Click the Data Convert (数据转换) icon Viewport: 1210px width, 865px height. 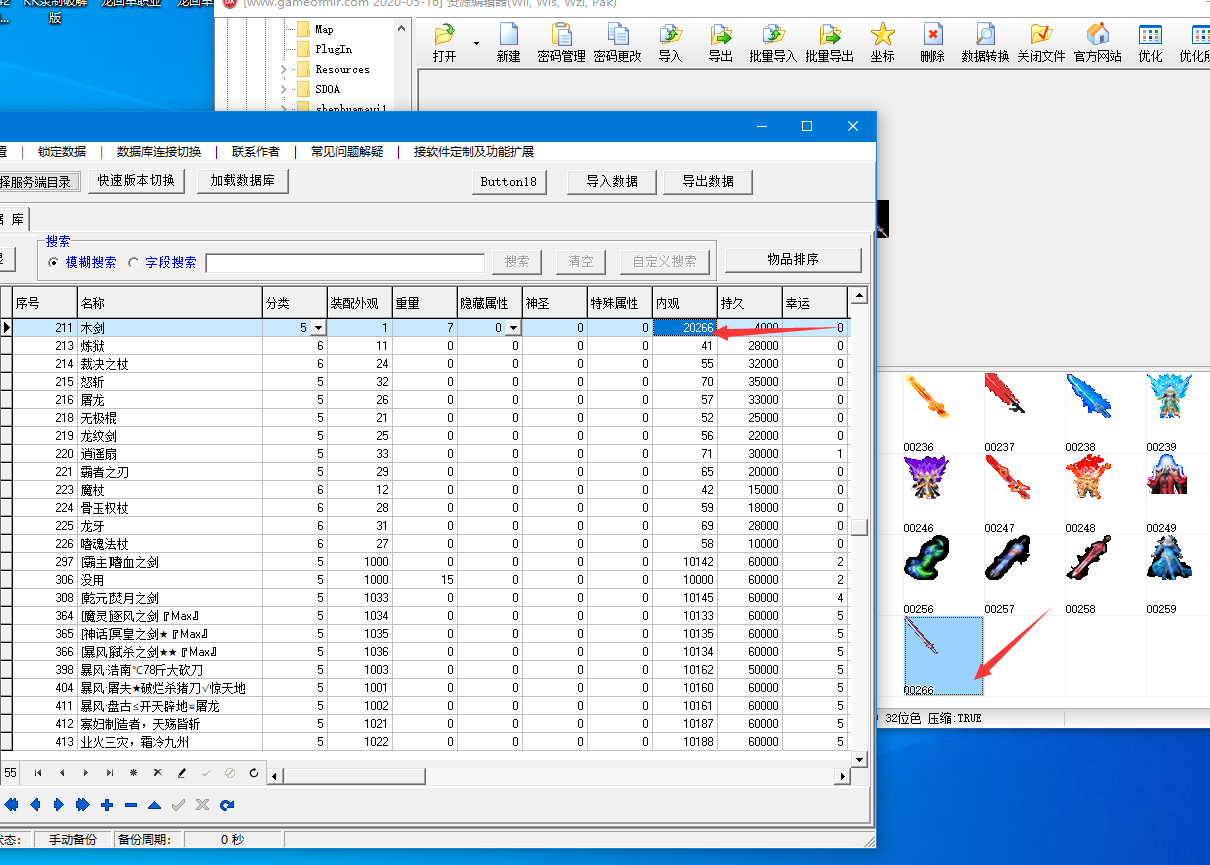click(x=985, y=44)
